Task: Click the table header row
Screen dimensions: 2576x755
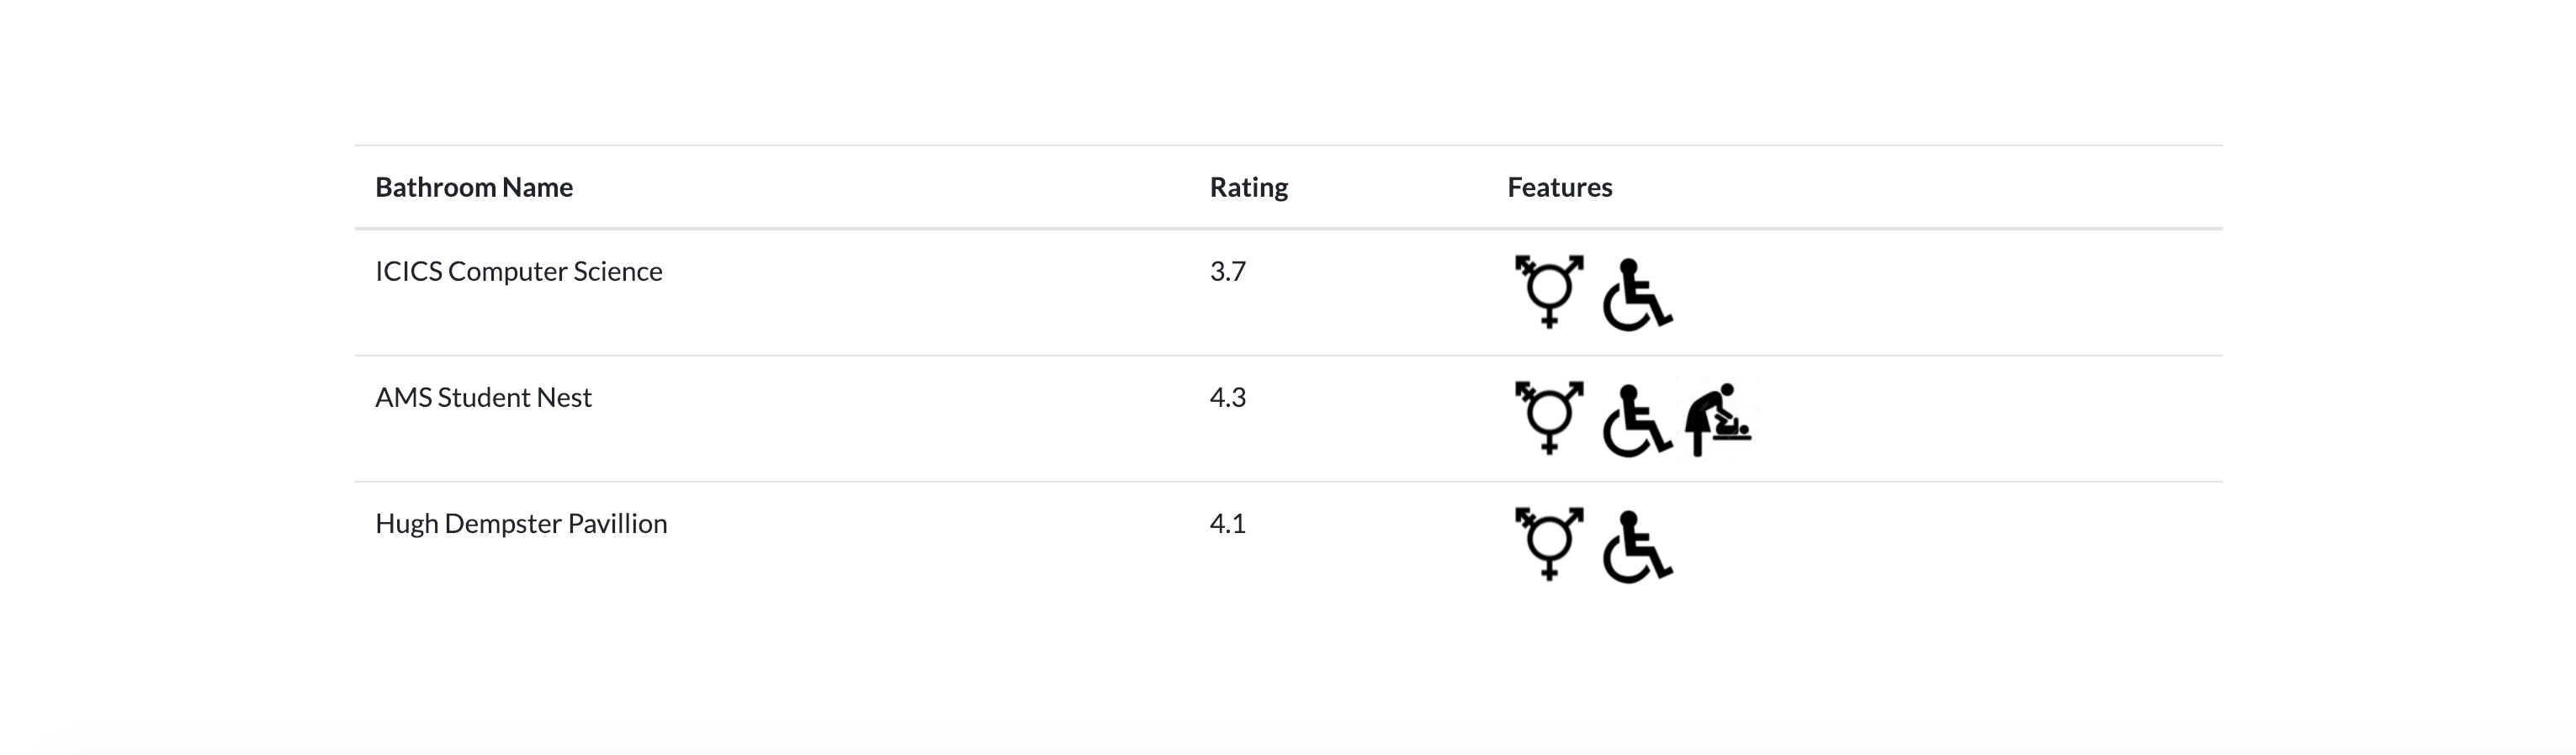Action: 1289,187
